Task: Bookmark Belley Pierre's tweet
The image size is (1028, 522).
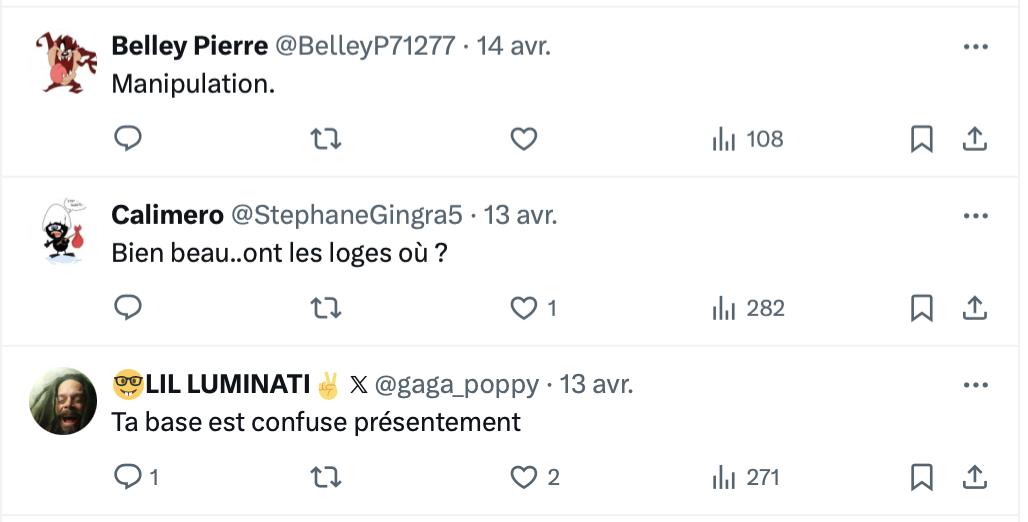Action: [x=922, y=139]
